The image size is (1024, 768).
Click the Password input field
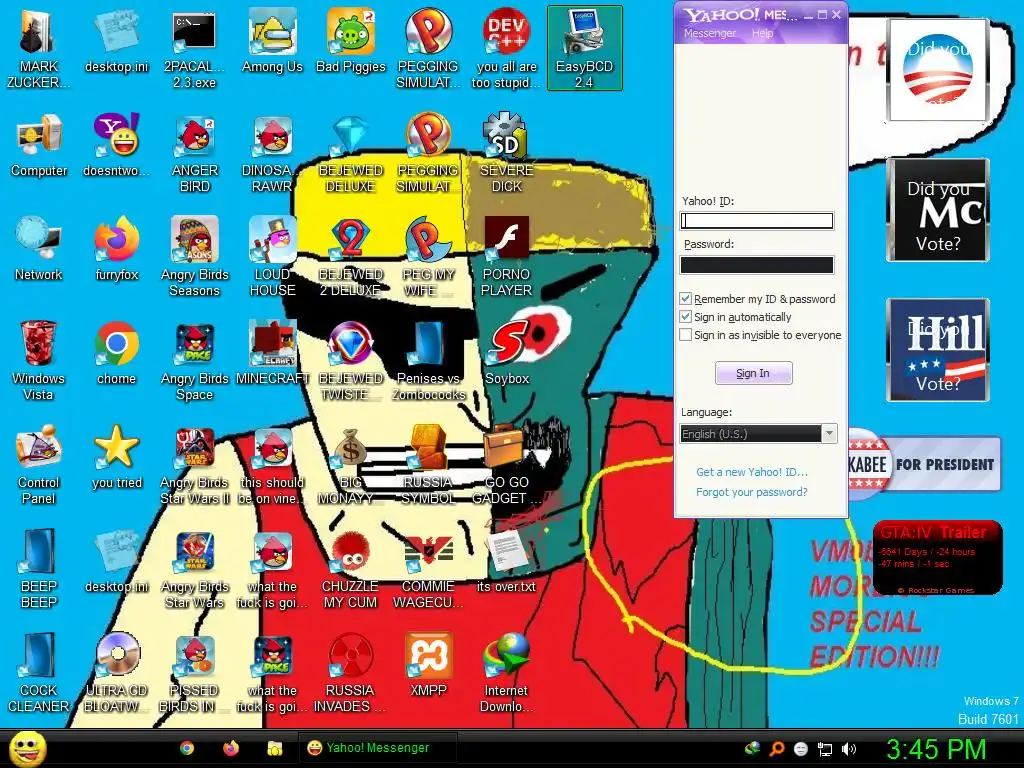[757, 264]
